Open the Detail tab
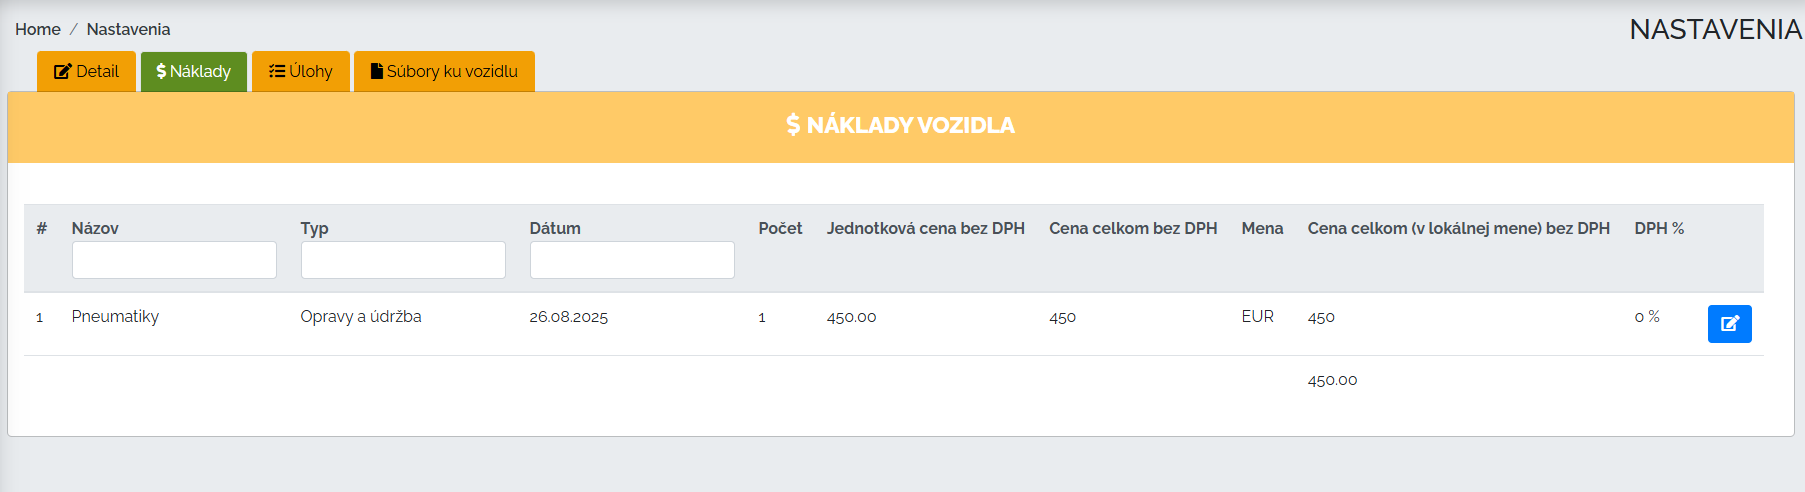 86,72
